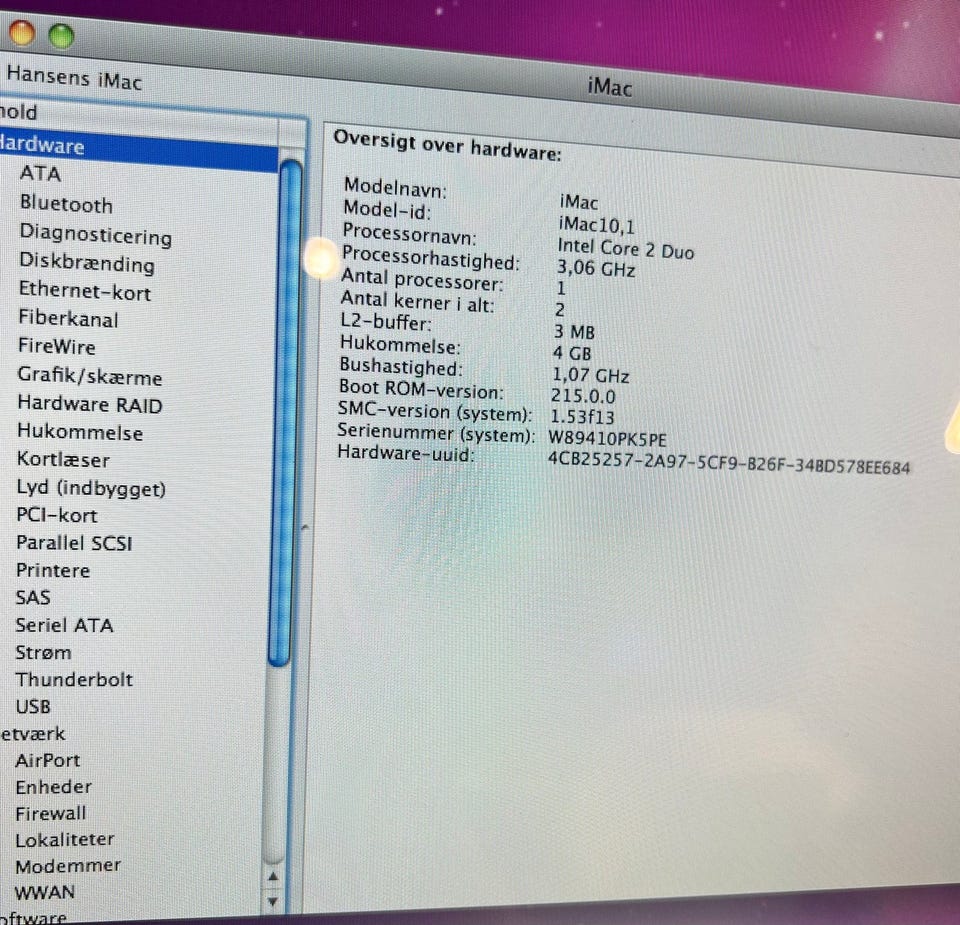Screen dimensions: 960x925
Task: Click the scrollbar up arrow
Action: tap(273, 877)
